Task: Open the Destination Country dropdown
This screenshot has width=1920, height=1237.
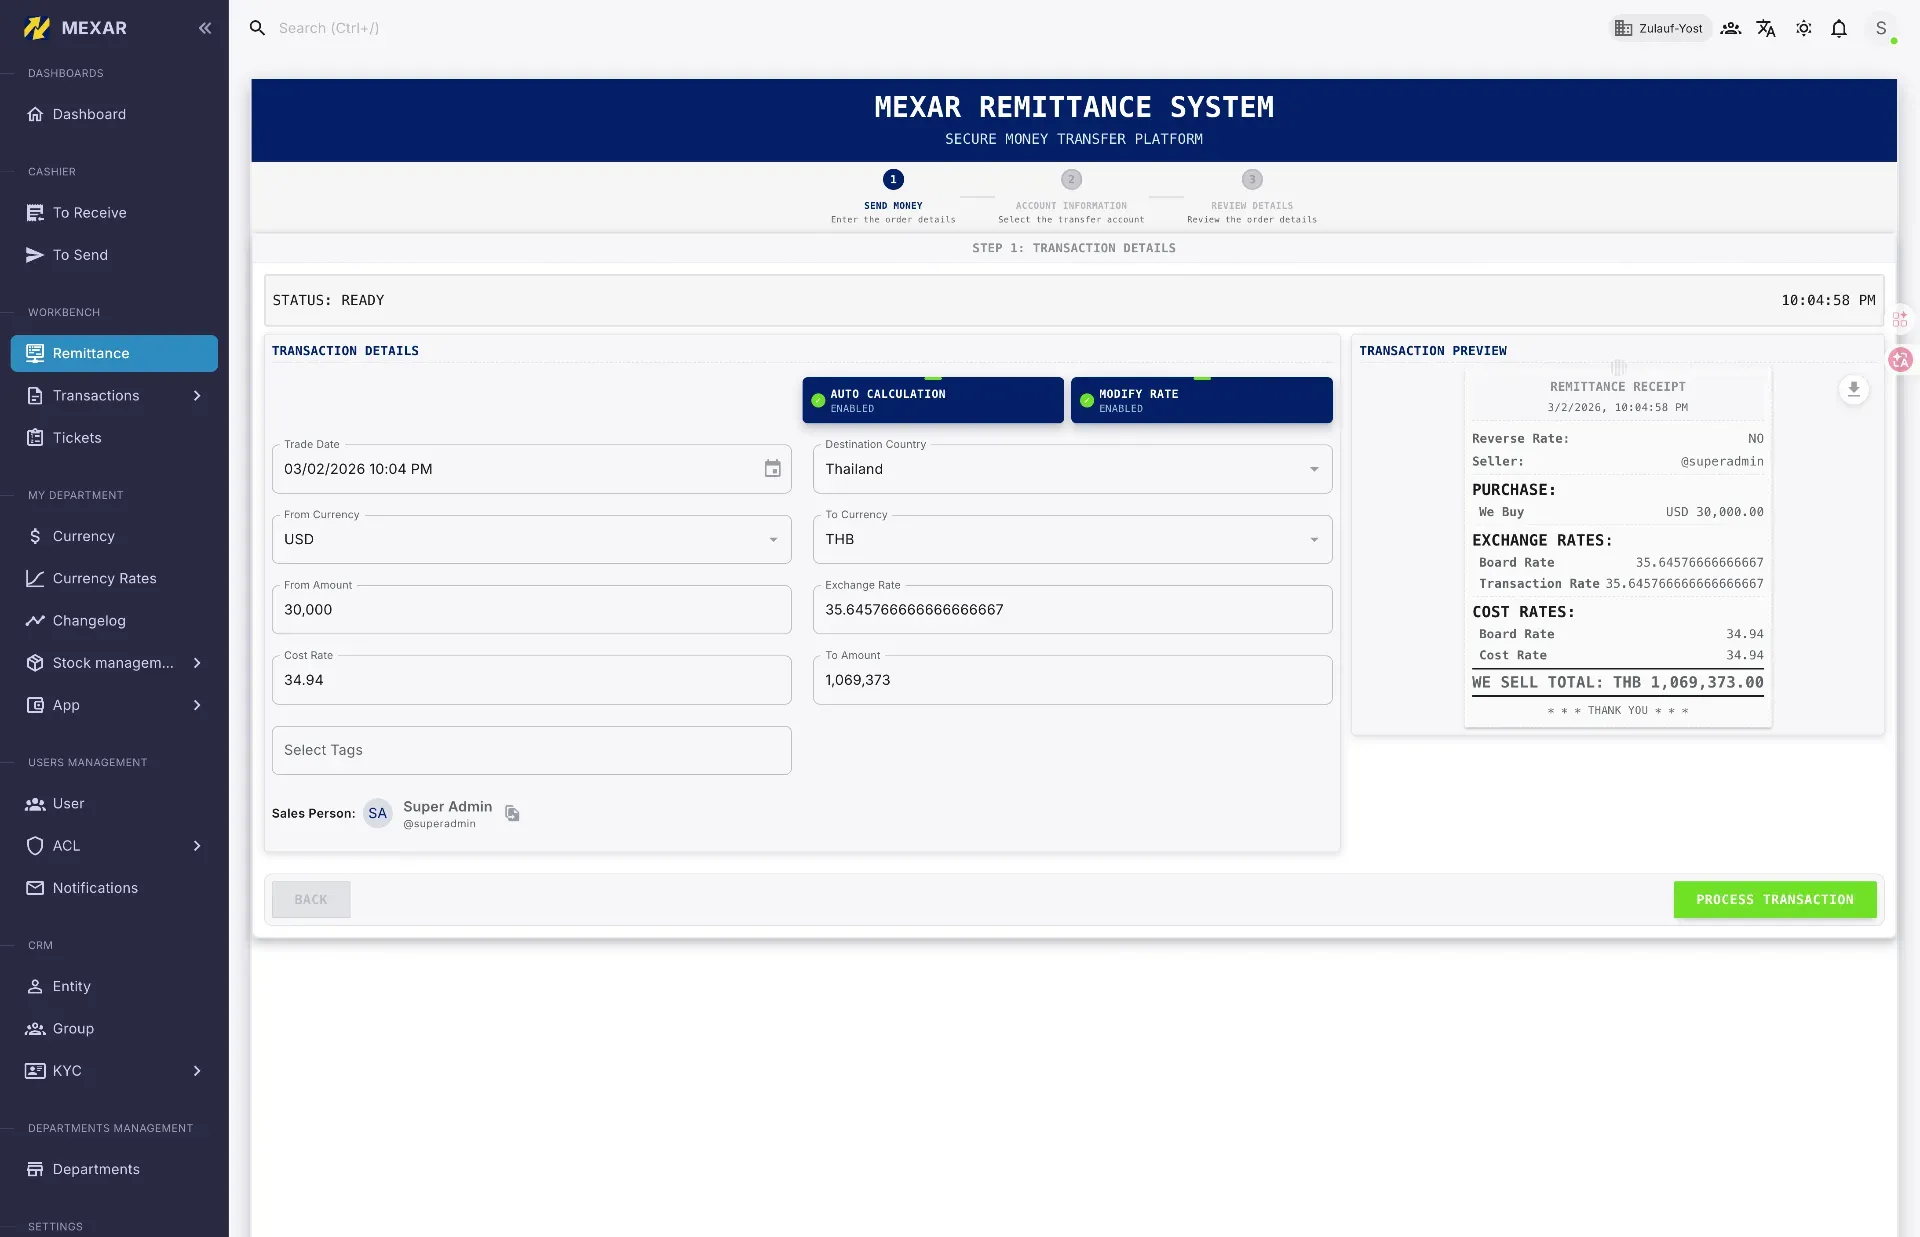Action: pyautogui.click(x=1313, y=469)
